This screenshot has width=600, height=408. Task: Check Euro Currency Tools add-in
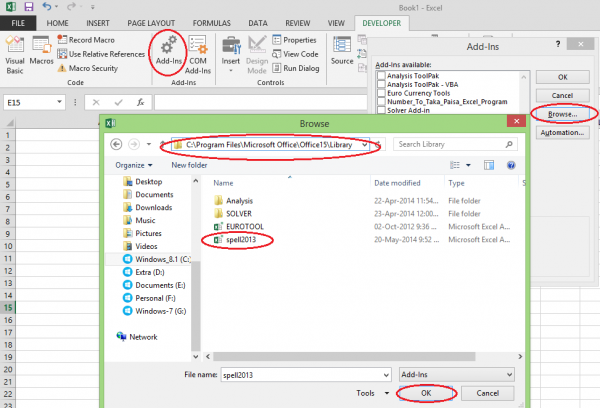click(x=381, y=93)
